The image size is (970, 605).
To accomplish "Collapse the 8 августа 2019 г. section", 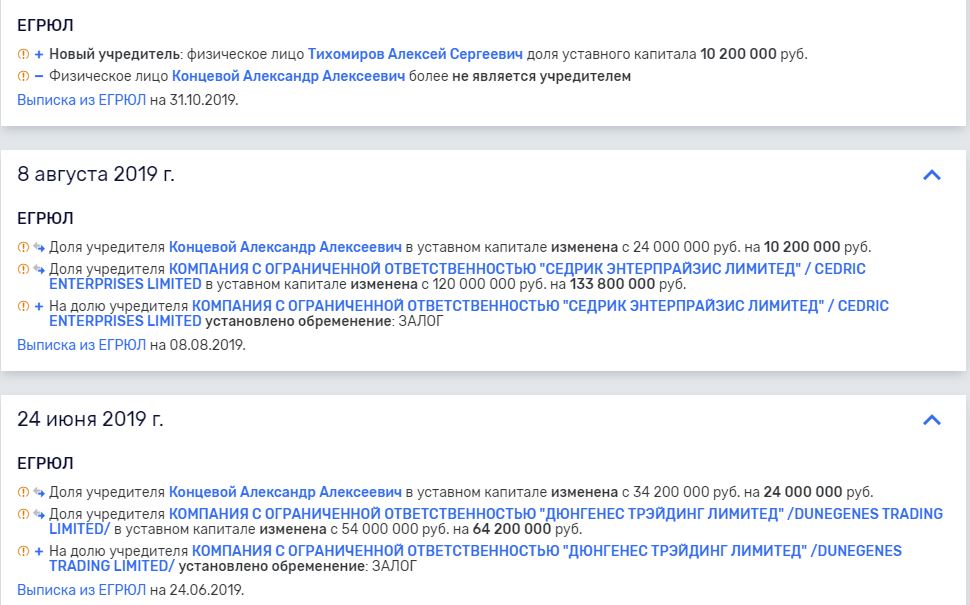I will click(931, 175).
